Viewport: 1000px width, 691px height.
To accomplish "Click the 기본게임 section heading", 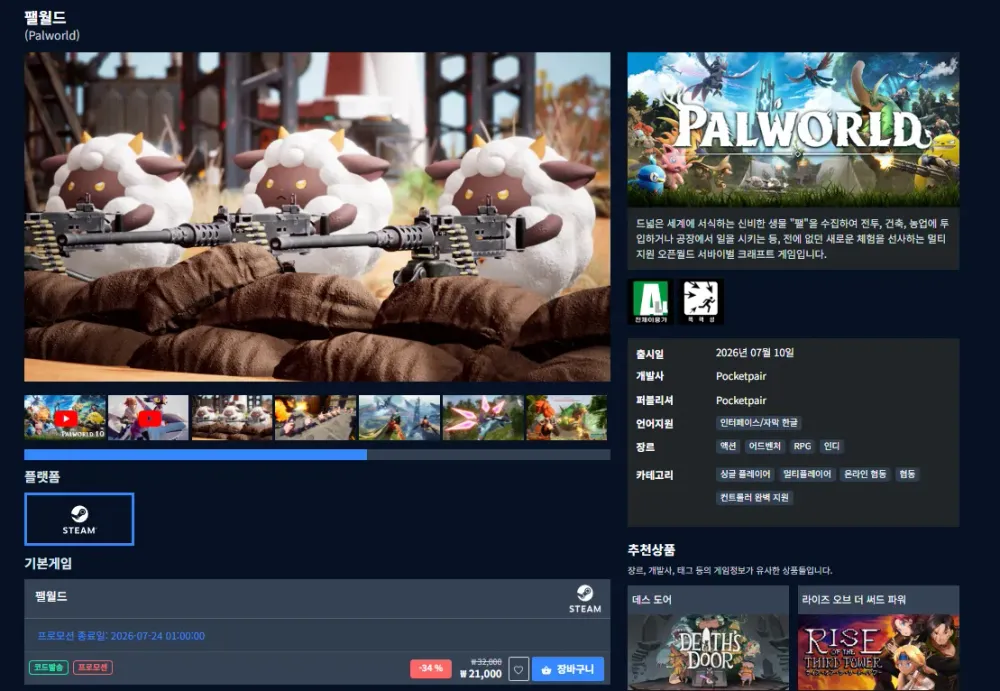I will tap(48, 563).
